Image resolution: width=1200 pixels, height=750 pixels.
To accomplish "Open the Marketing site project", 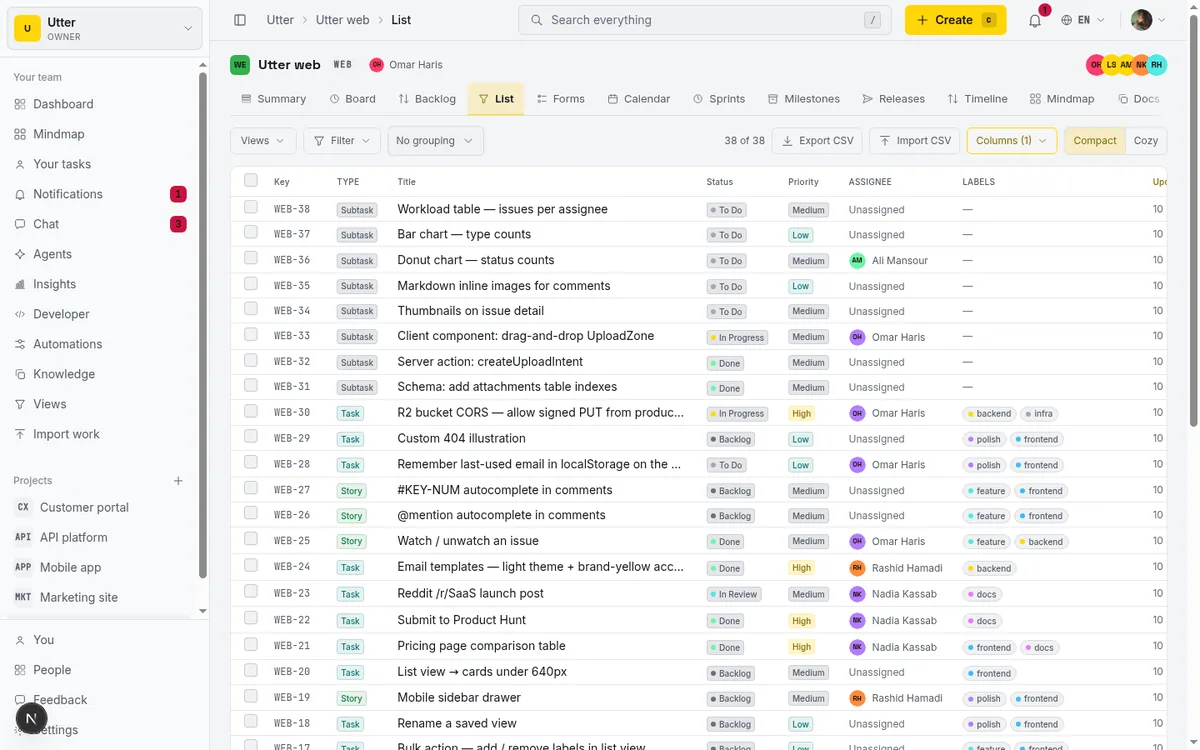I will pos(104,597).
